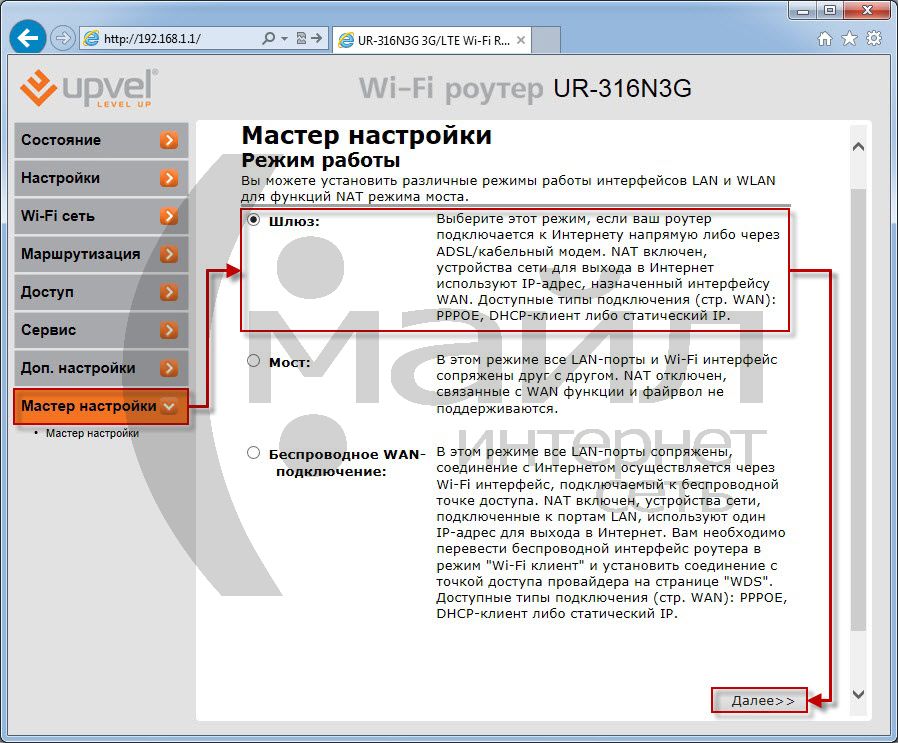
Task: Open the favorites star icon
Action: coord(849,39)
